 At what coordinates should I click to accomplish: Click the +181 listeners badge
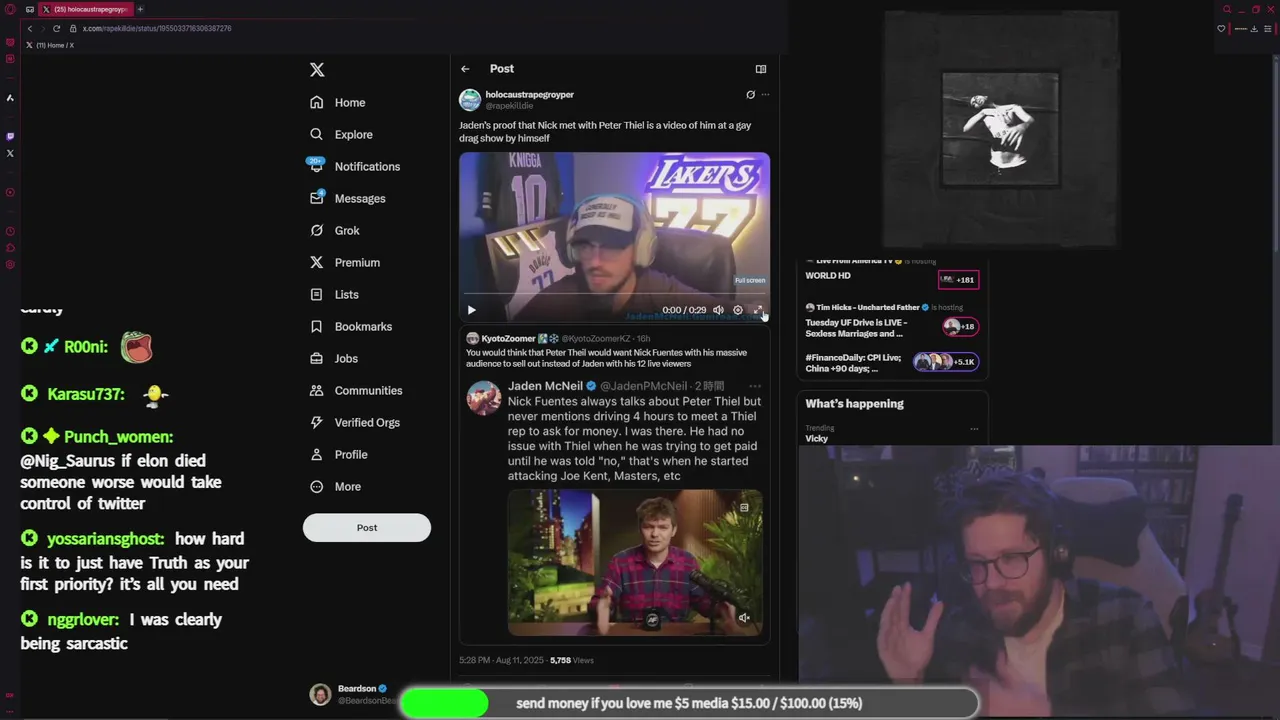point(958,280)
